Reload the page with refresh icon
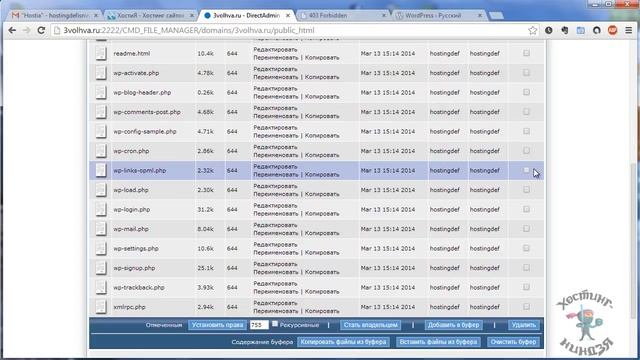The width and height of the screenshot is (640, 360). (41, 30)
